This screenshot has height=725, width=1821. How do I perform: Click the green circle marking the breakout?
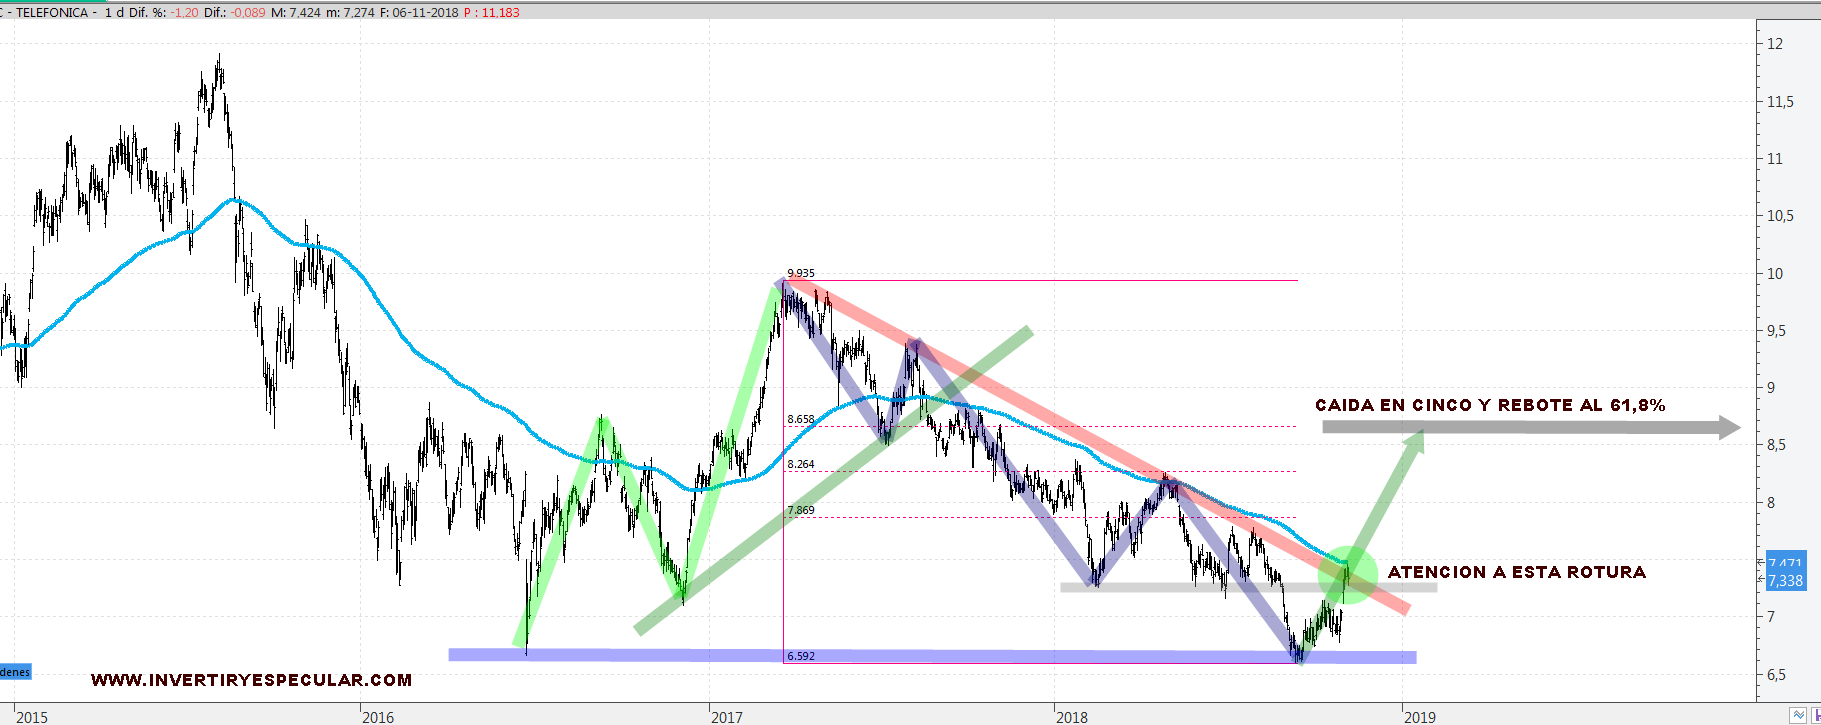(1348, 574)
